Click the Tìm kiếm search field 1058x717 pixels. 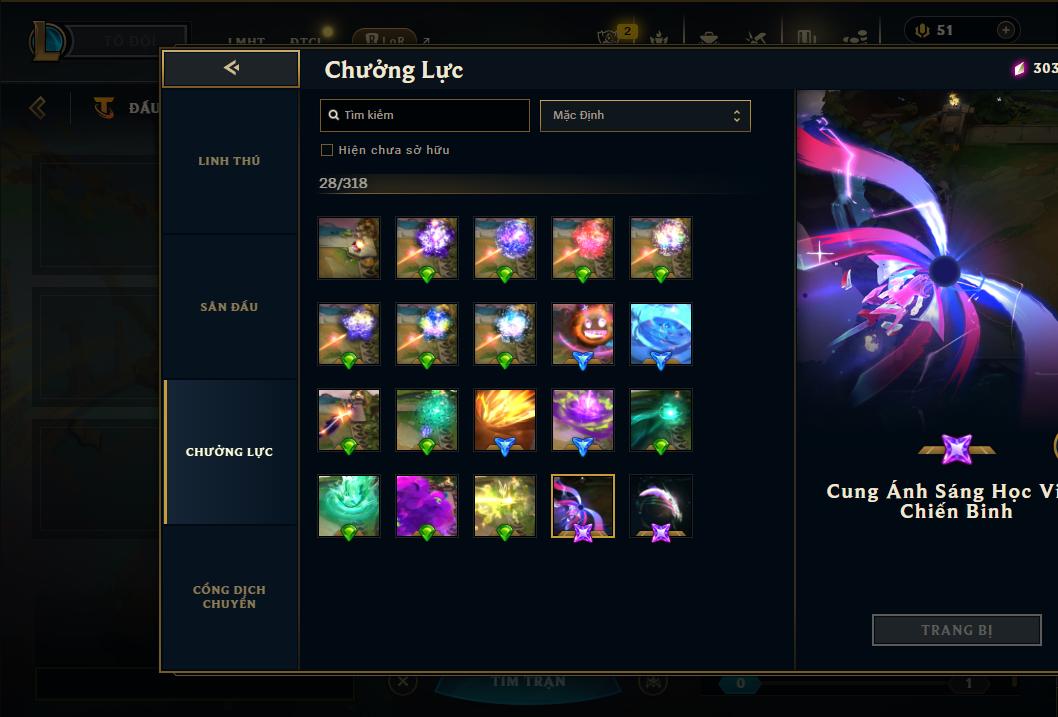[x=424, y=115]
